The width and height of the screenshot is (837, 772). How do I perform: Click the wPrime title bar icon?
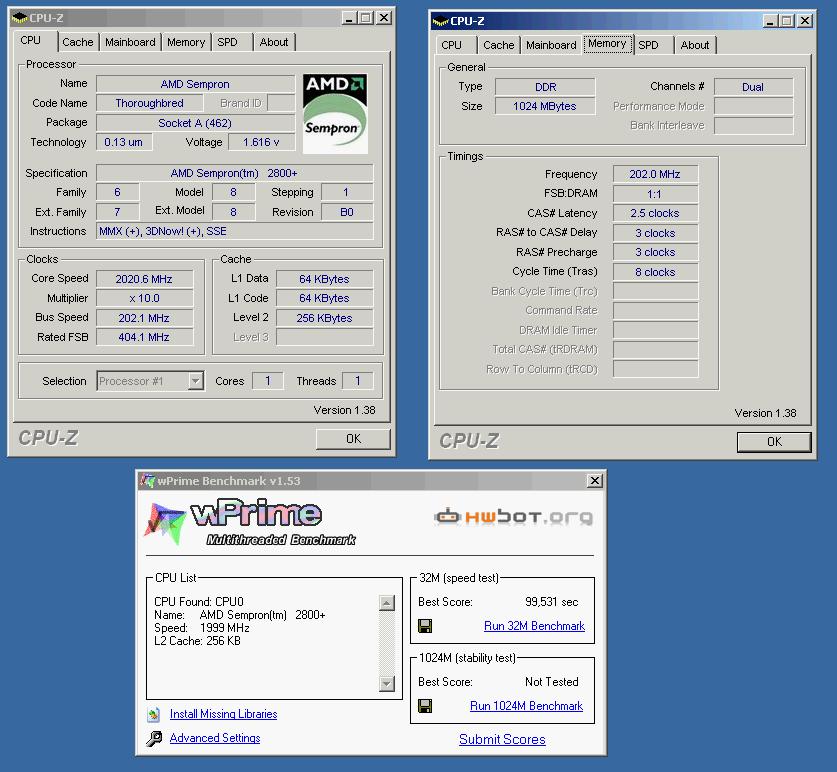pos(148,480)
